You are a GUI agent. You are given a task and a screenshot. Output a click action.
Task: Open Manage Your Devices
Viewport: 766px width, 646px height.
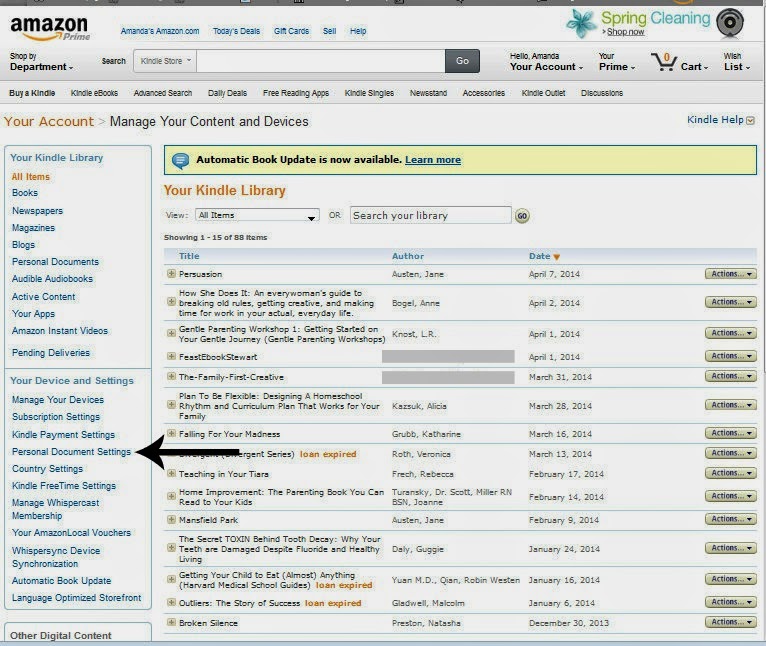58,400
